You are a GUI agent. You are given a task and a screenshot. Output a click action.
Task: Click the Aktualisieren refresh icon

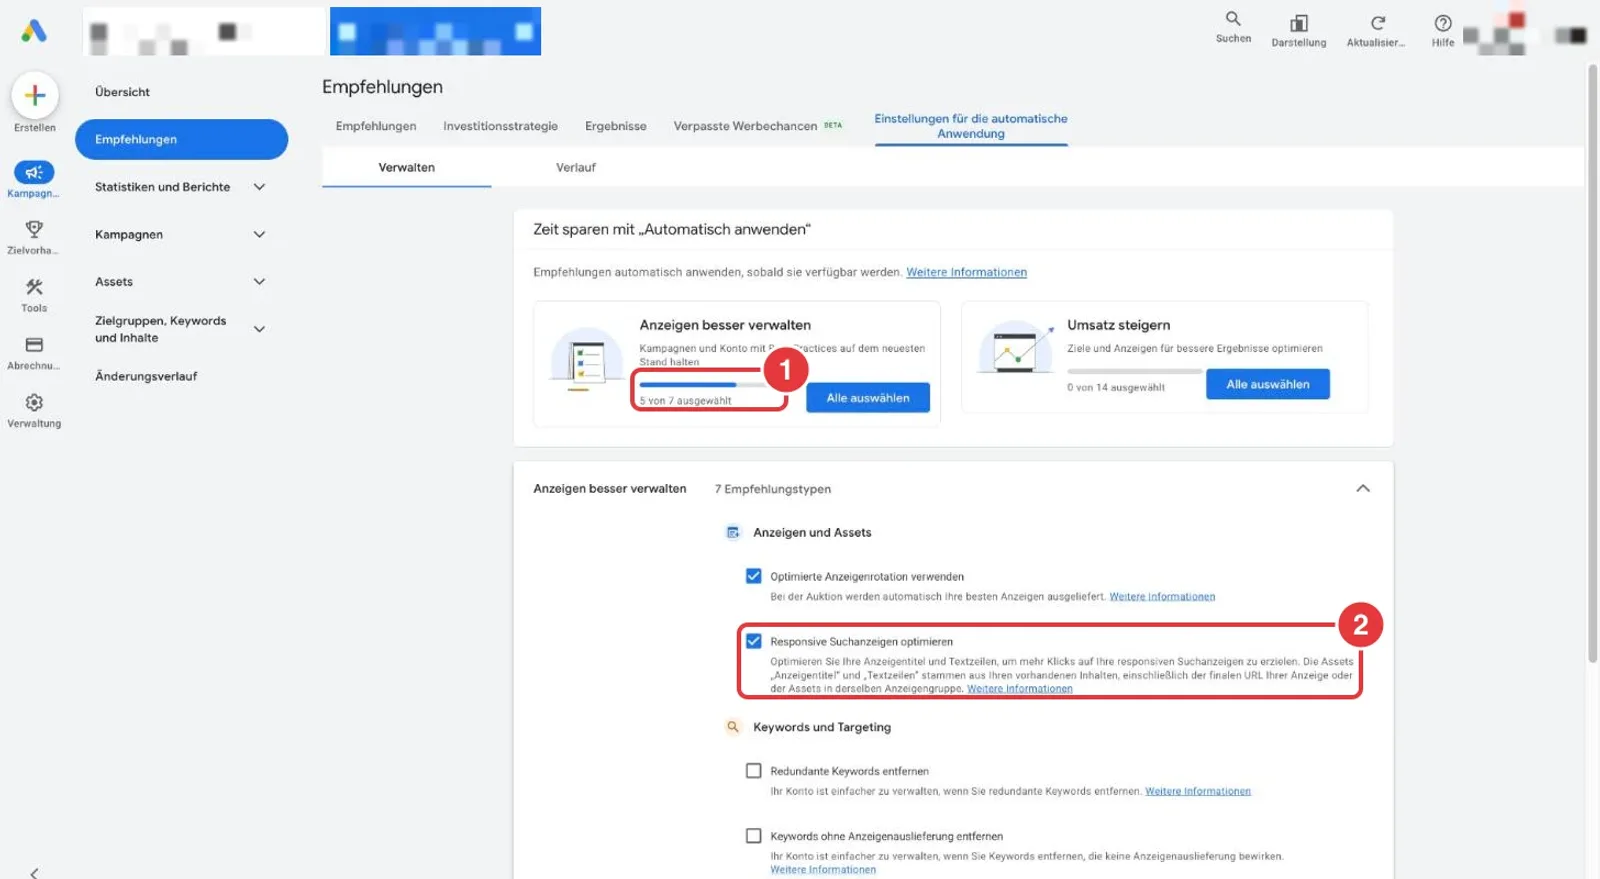click(x=1377, y=23)
